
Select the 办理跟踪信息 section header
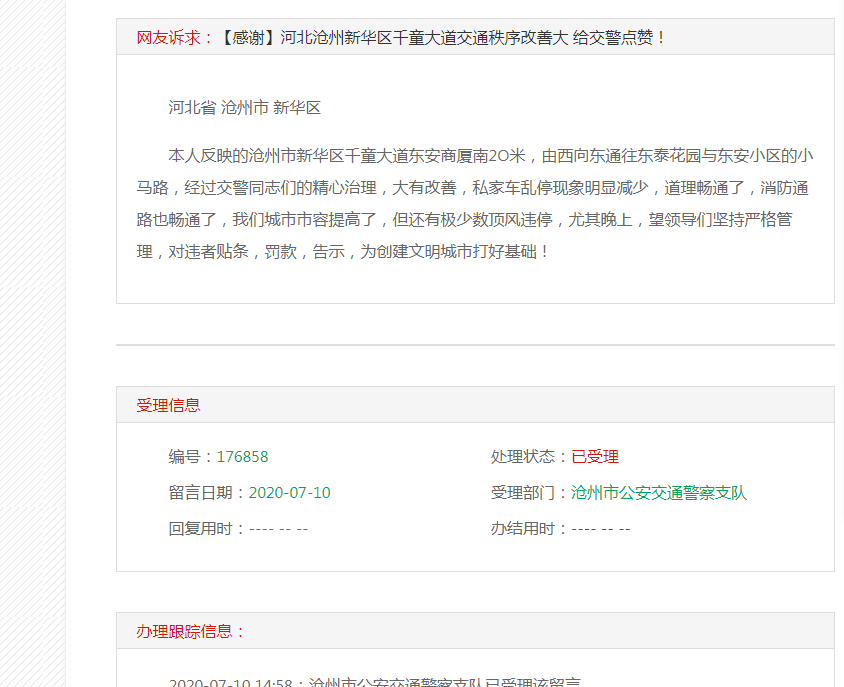pos(190,631)
